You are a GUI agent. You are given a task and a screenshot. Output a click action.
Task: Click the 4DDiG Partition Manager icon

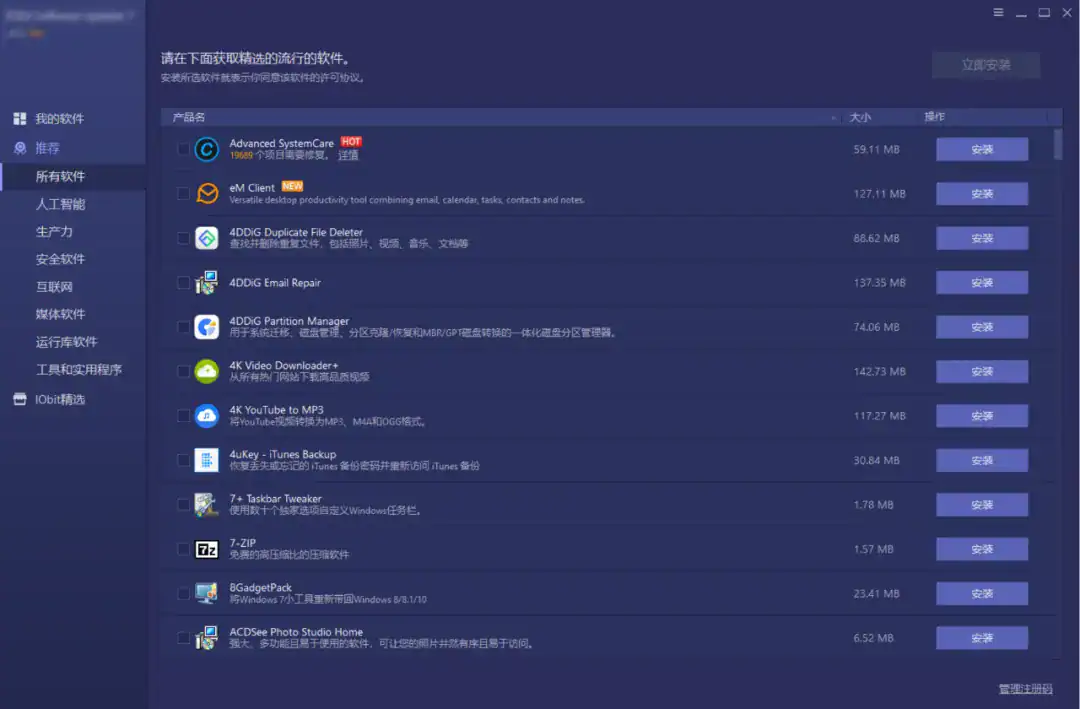tap(207, 327)
